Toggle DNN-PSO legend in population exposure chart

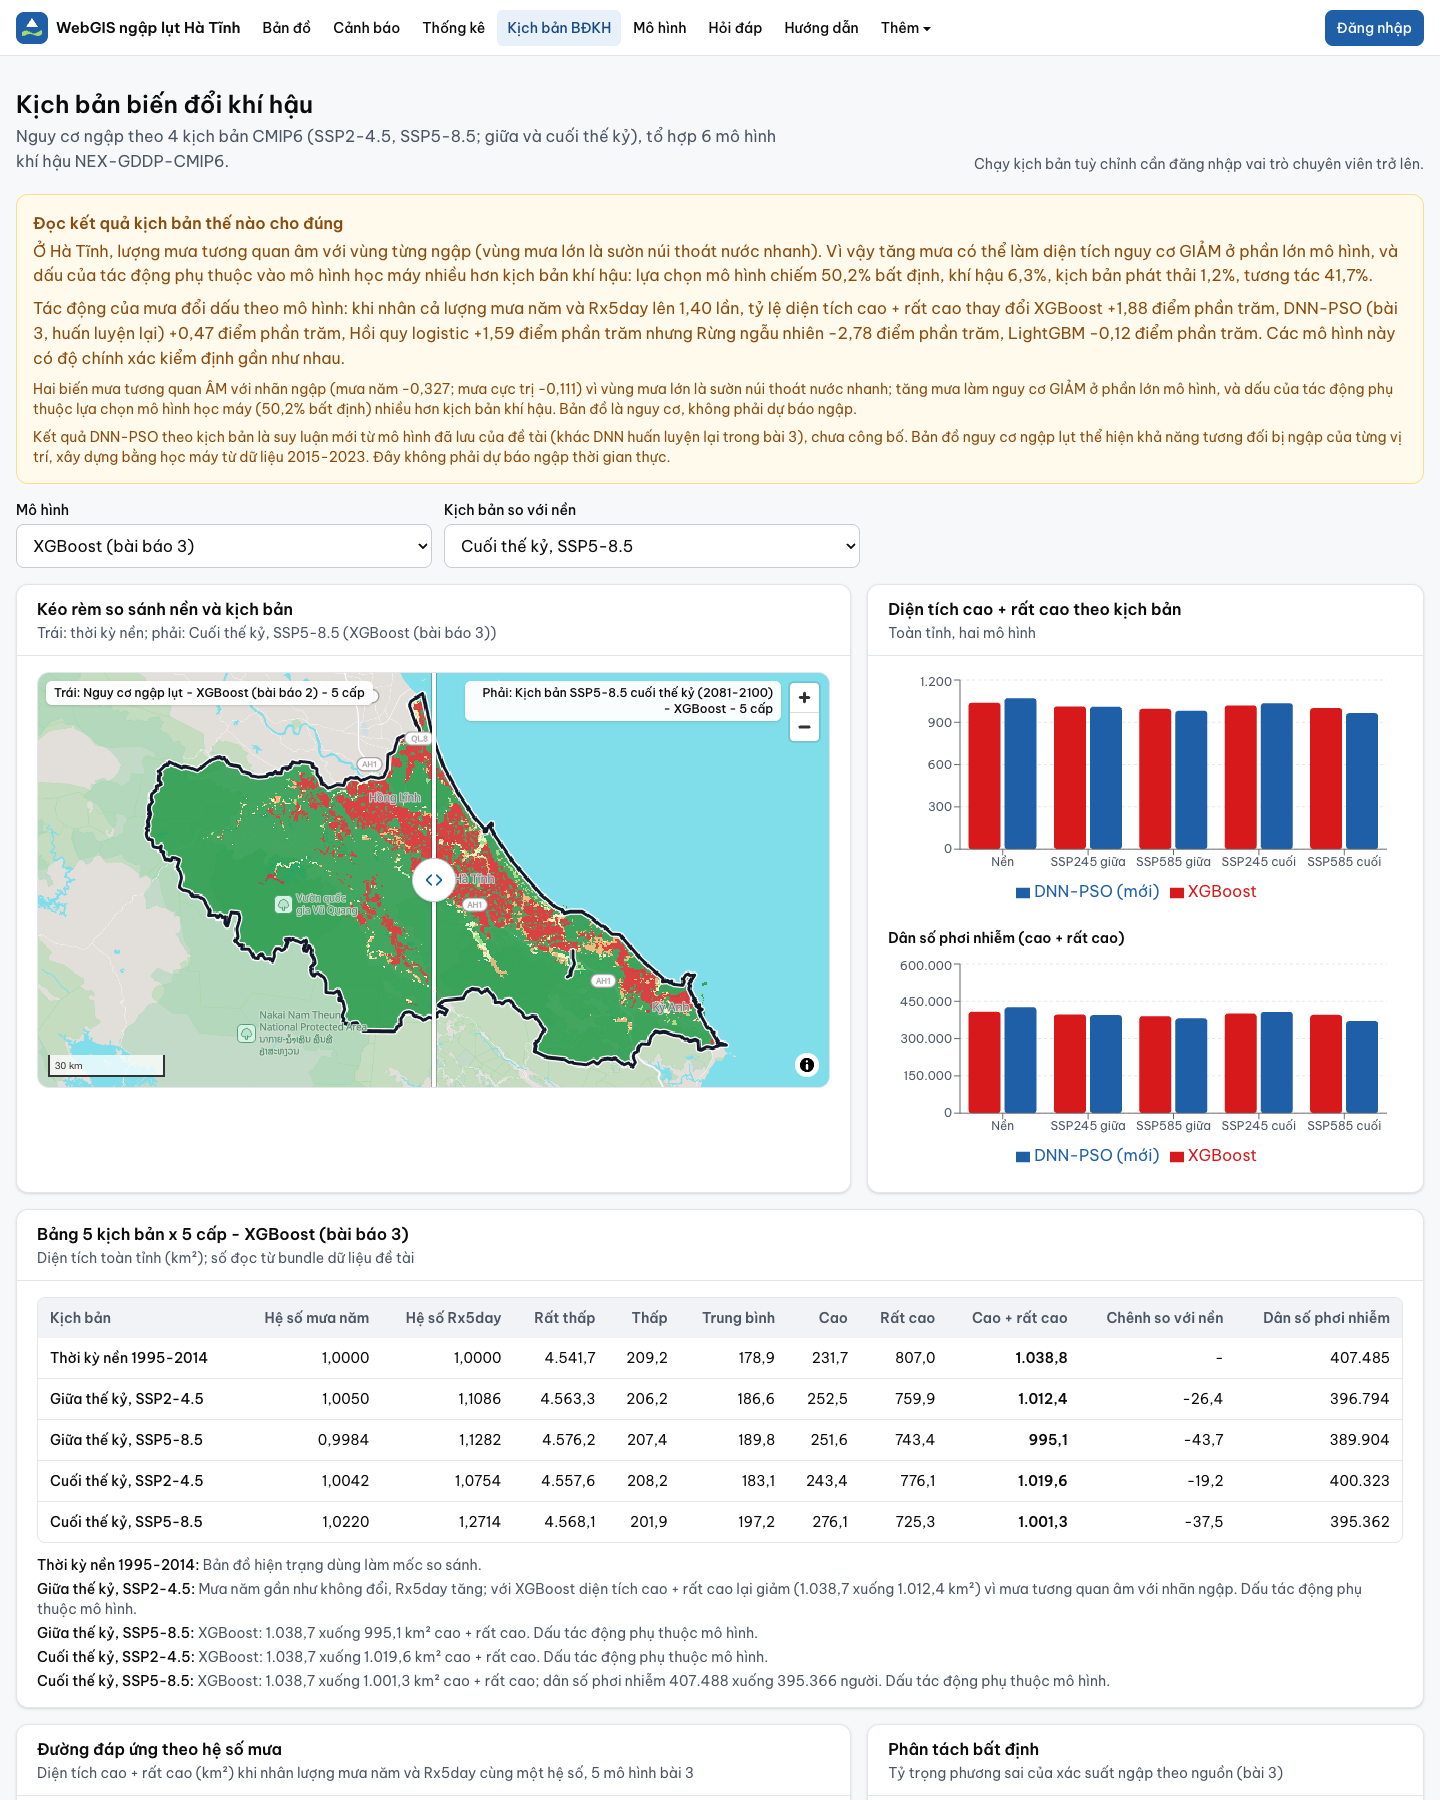[x=1087, y=1156]
